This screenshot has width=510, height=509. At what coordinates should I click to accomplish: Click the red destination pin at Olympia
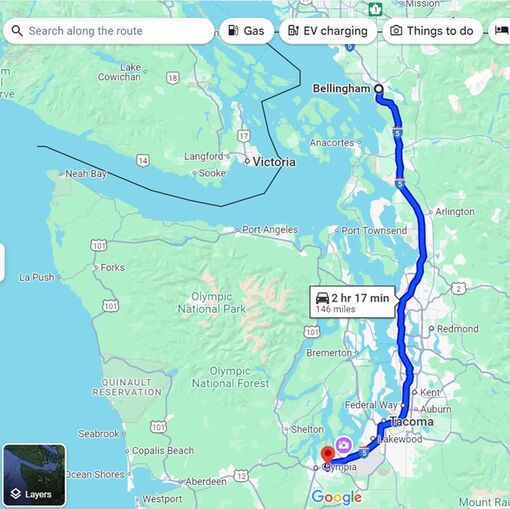coord(327,456)
